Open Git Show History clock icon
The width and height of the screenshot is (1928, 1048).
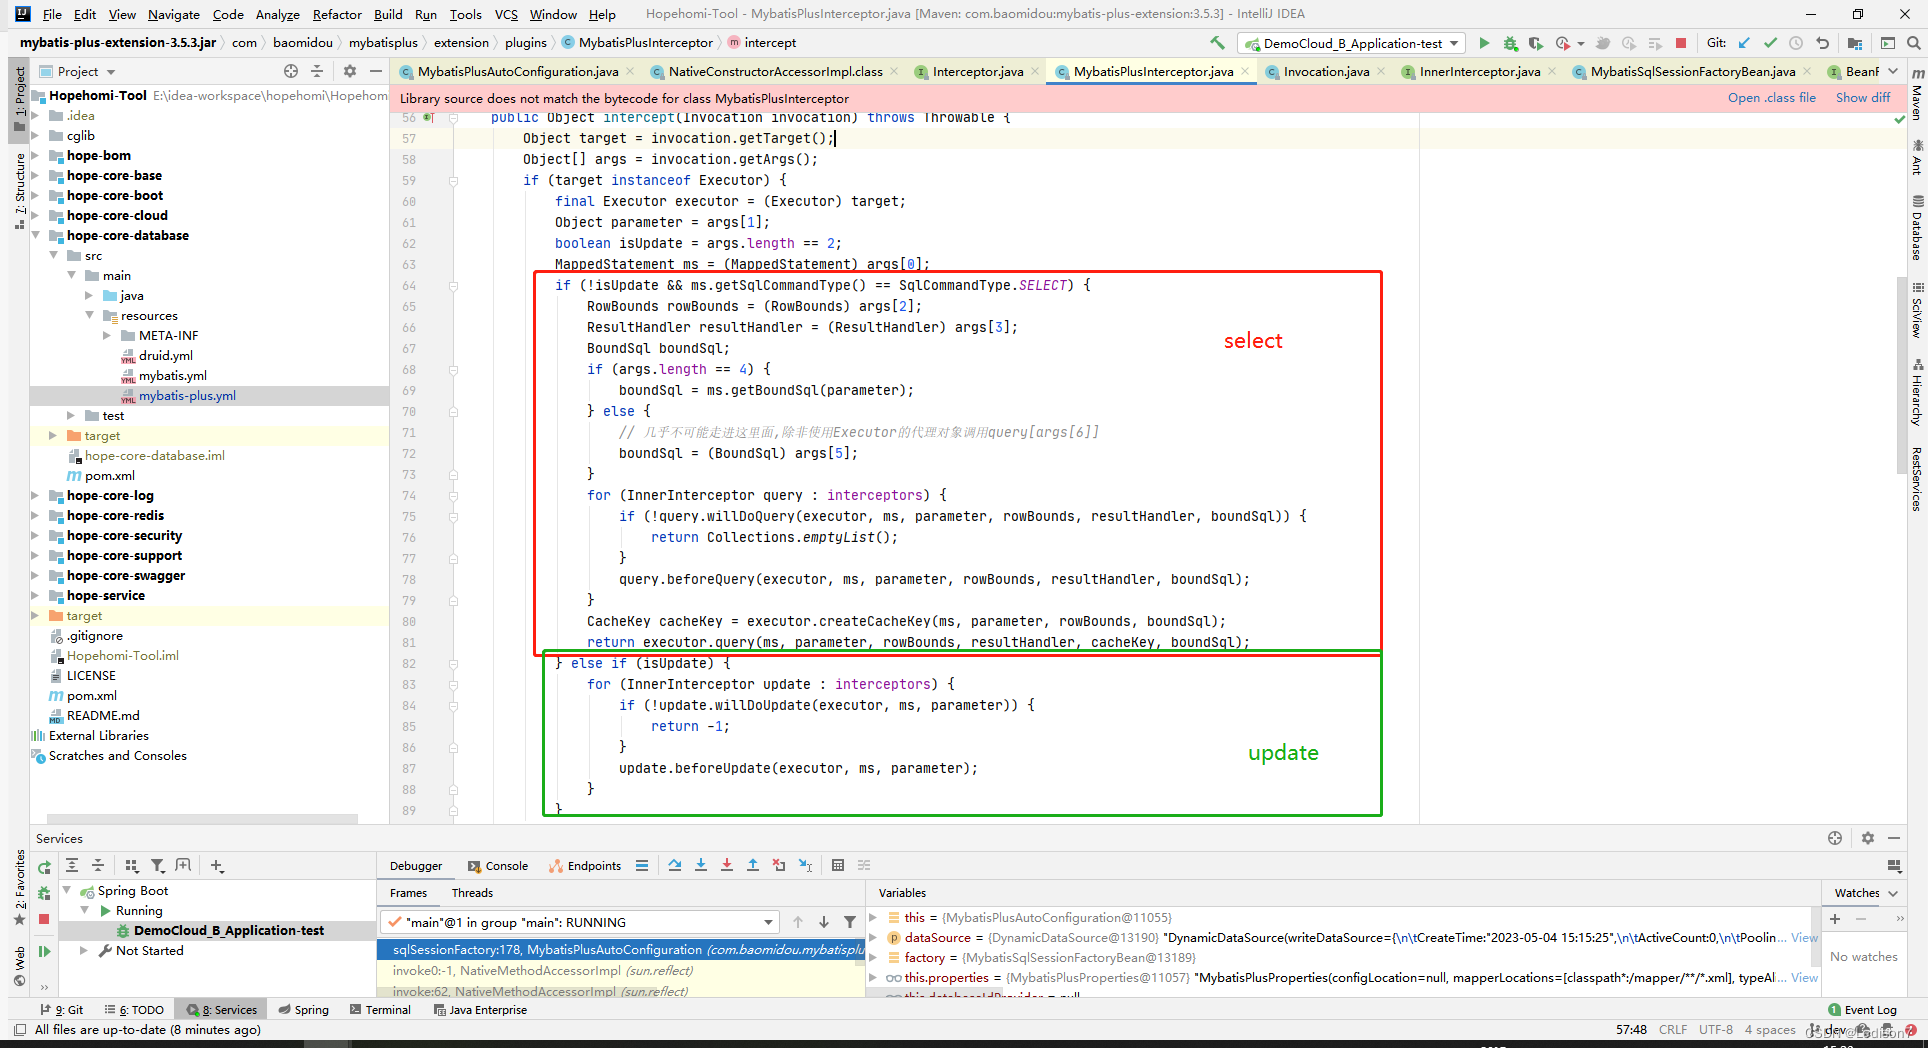(1796, 43)
